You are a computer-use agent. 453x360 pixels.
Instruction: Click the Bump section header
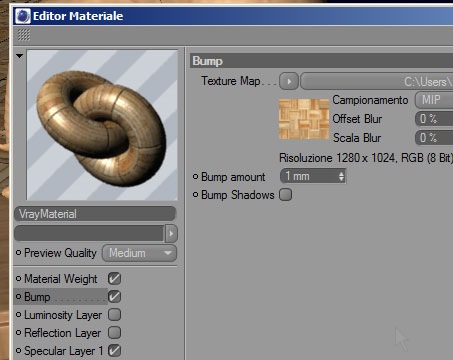click(x=321, y=61)
